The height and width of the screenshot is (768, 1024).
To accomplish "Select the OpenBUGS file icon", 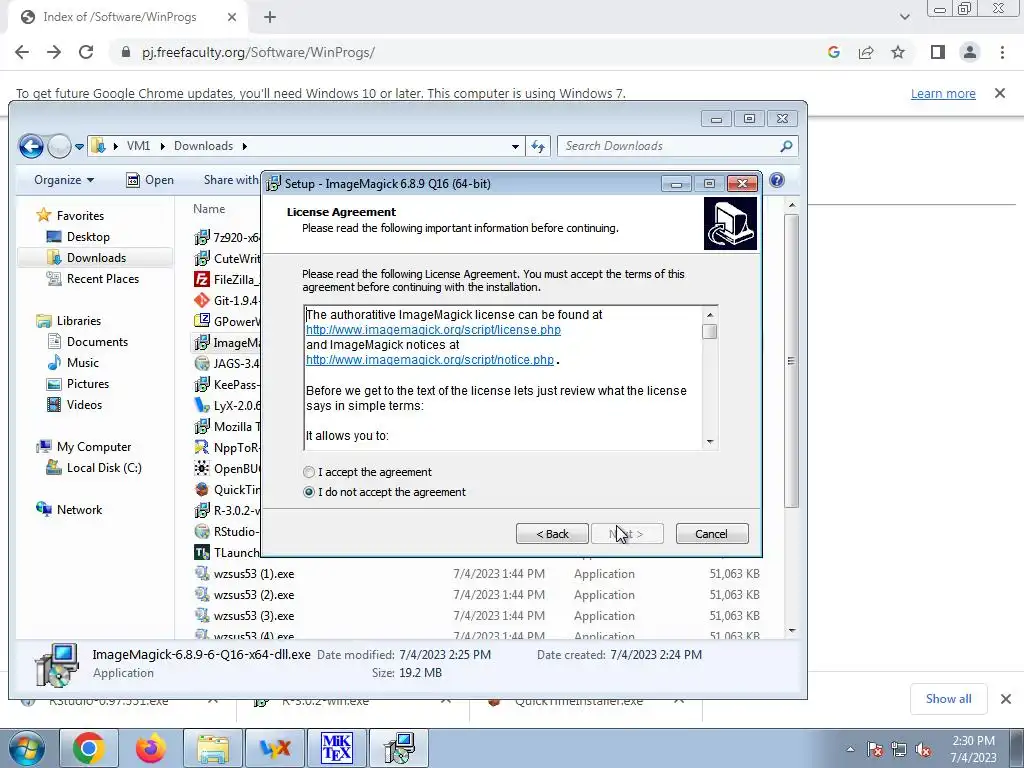I will [x=202, y=468].
